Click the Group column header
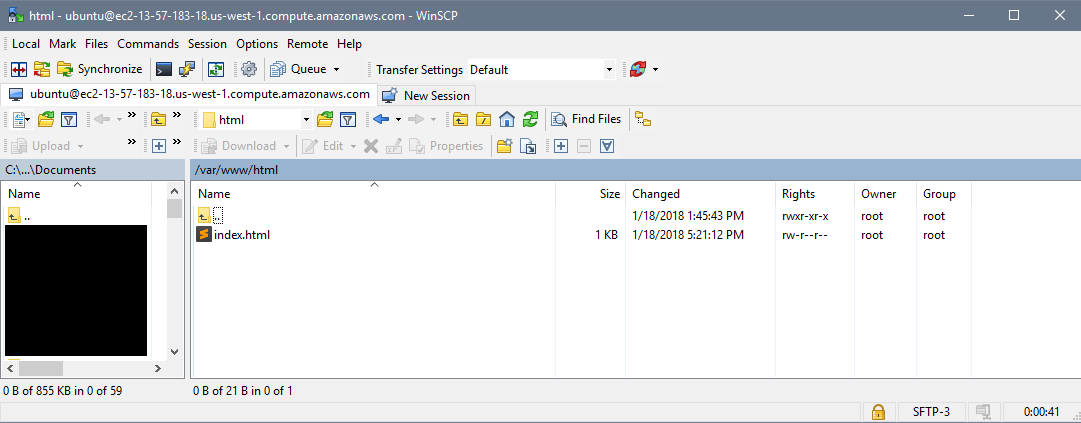This screenshot has width=1081, height=423. tap(944, 194)
